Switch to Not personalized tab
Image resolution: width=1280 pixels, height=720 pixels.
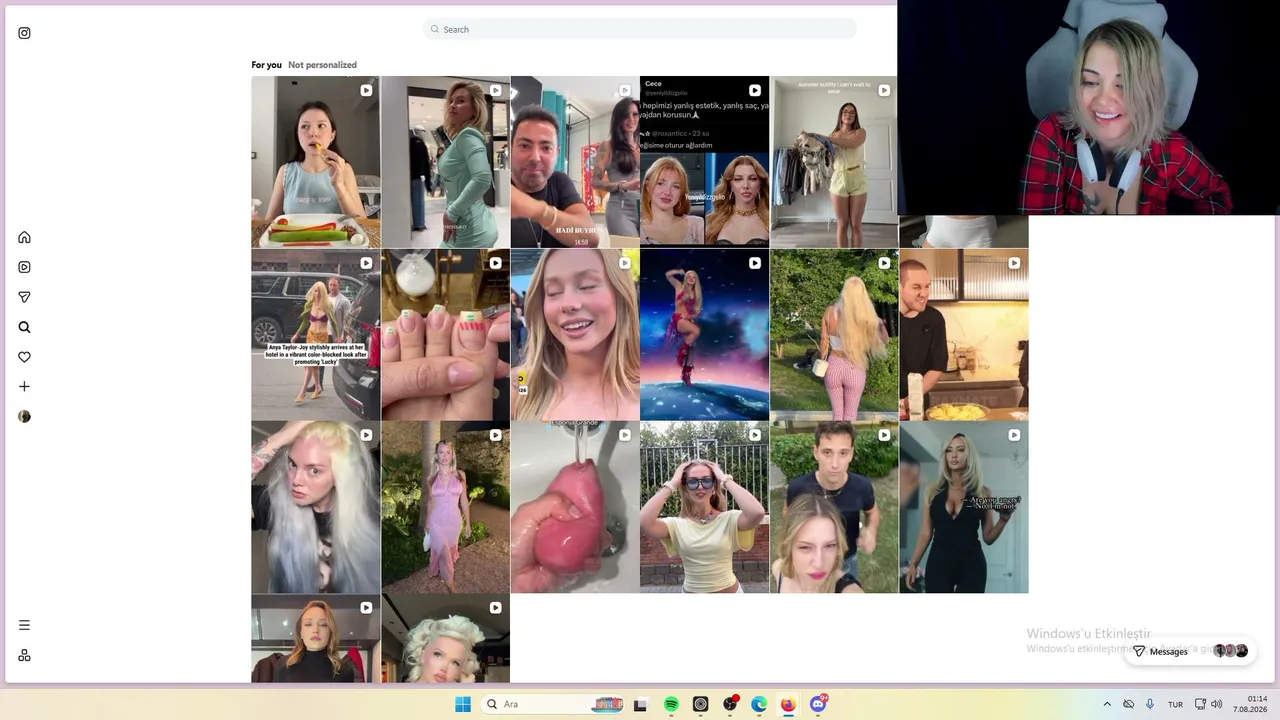[x=322, y=65]
